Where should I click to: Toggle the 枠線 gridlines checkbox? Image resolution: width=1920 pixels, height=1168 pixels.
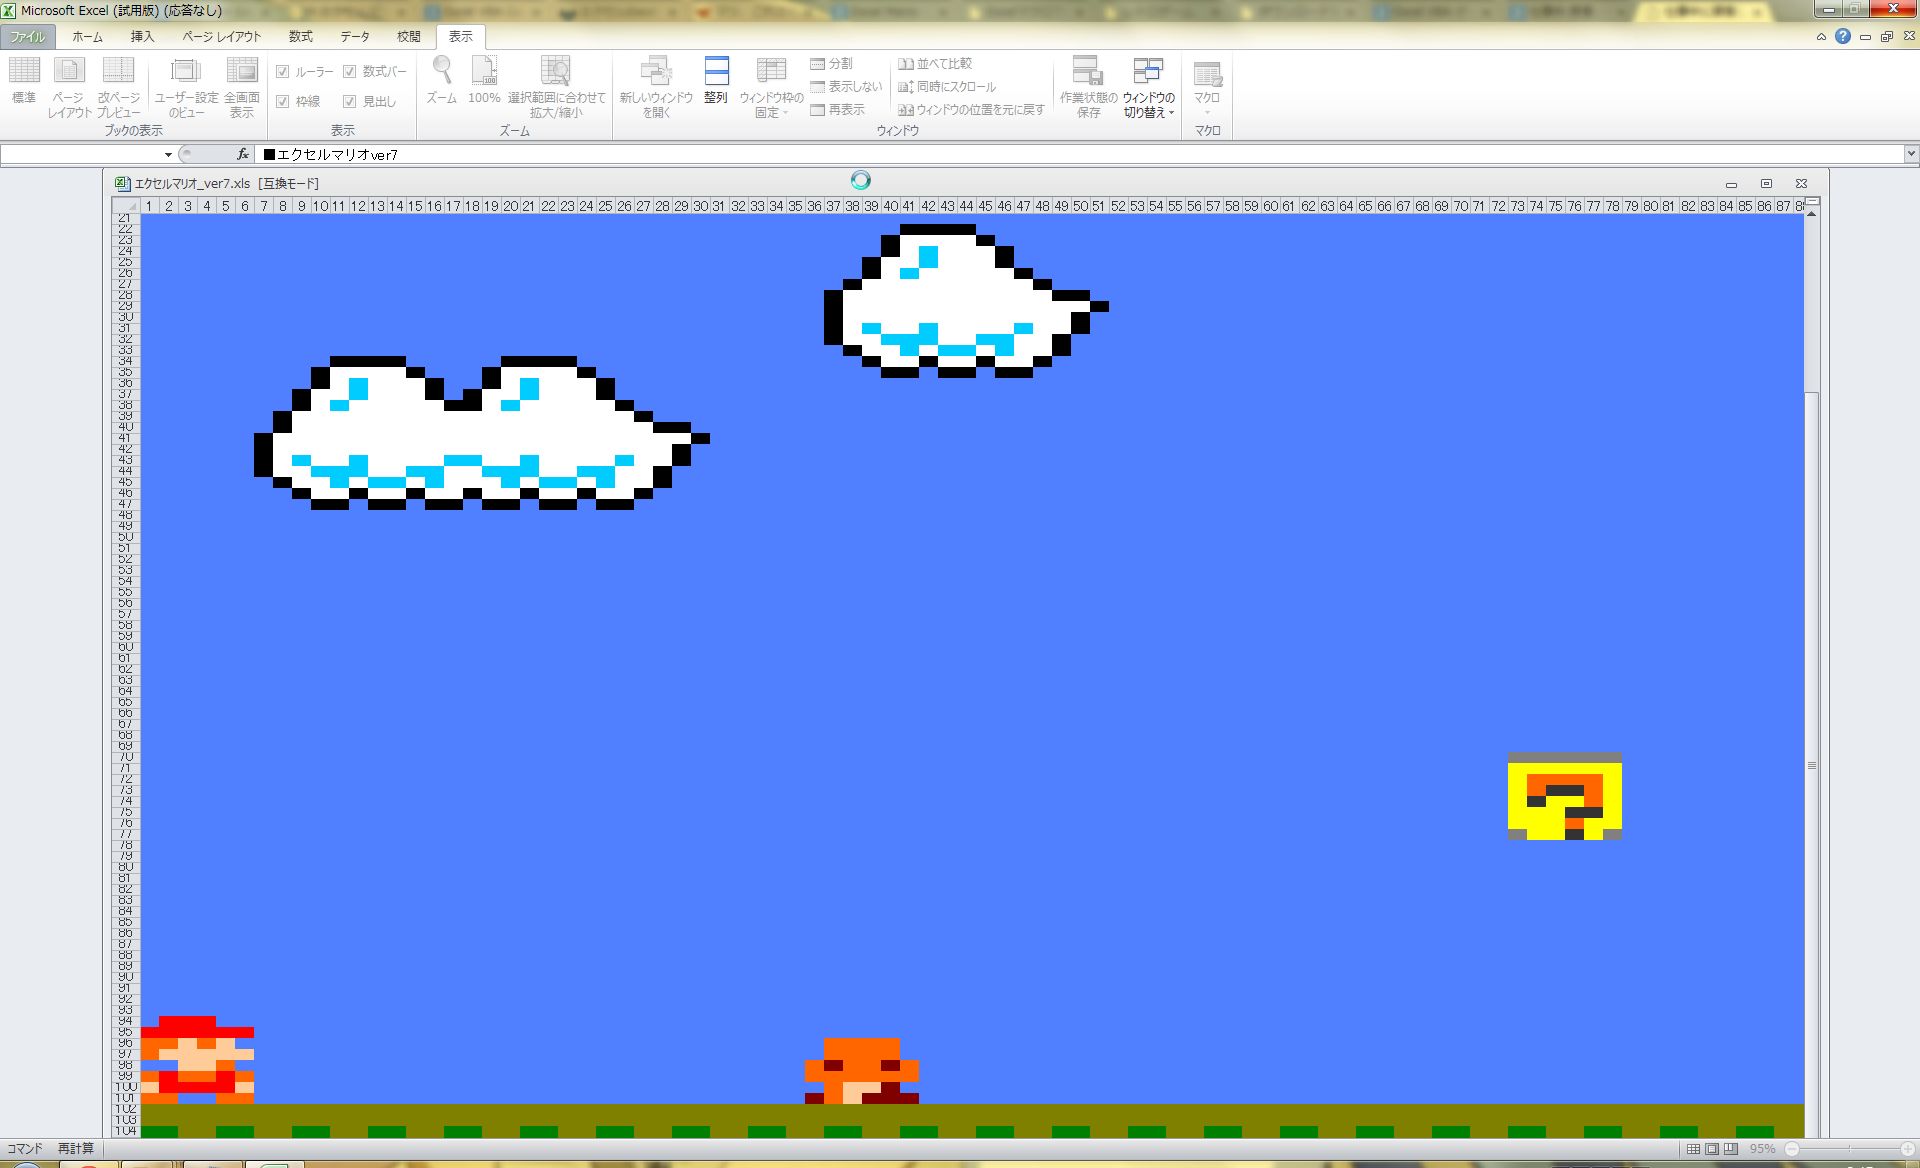pyautogui.click(x=282, y=101)
